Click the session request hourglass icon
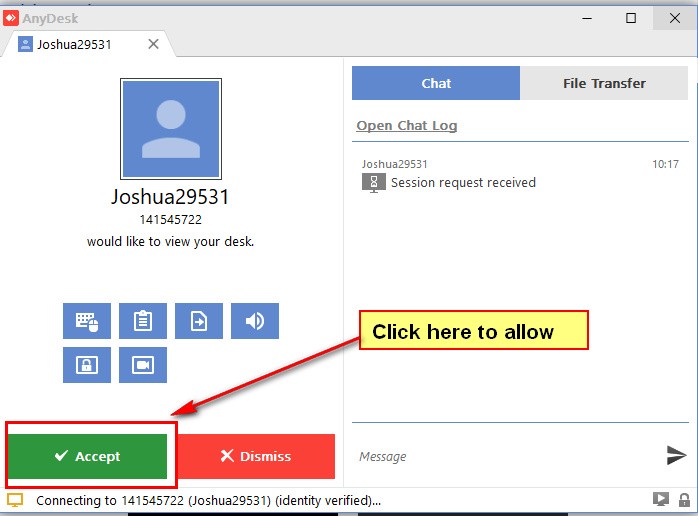Screen dimensions: 698x516 [374, 183]
